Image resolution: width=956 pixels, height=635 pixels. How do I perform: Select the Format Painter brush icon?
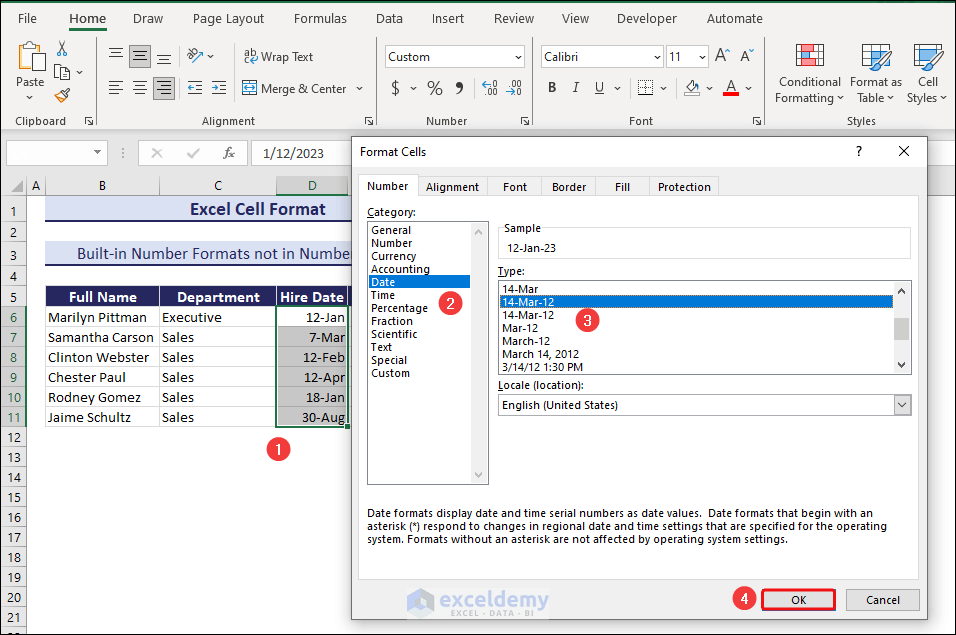click(x=62, y=95)
